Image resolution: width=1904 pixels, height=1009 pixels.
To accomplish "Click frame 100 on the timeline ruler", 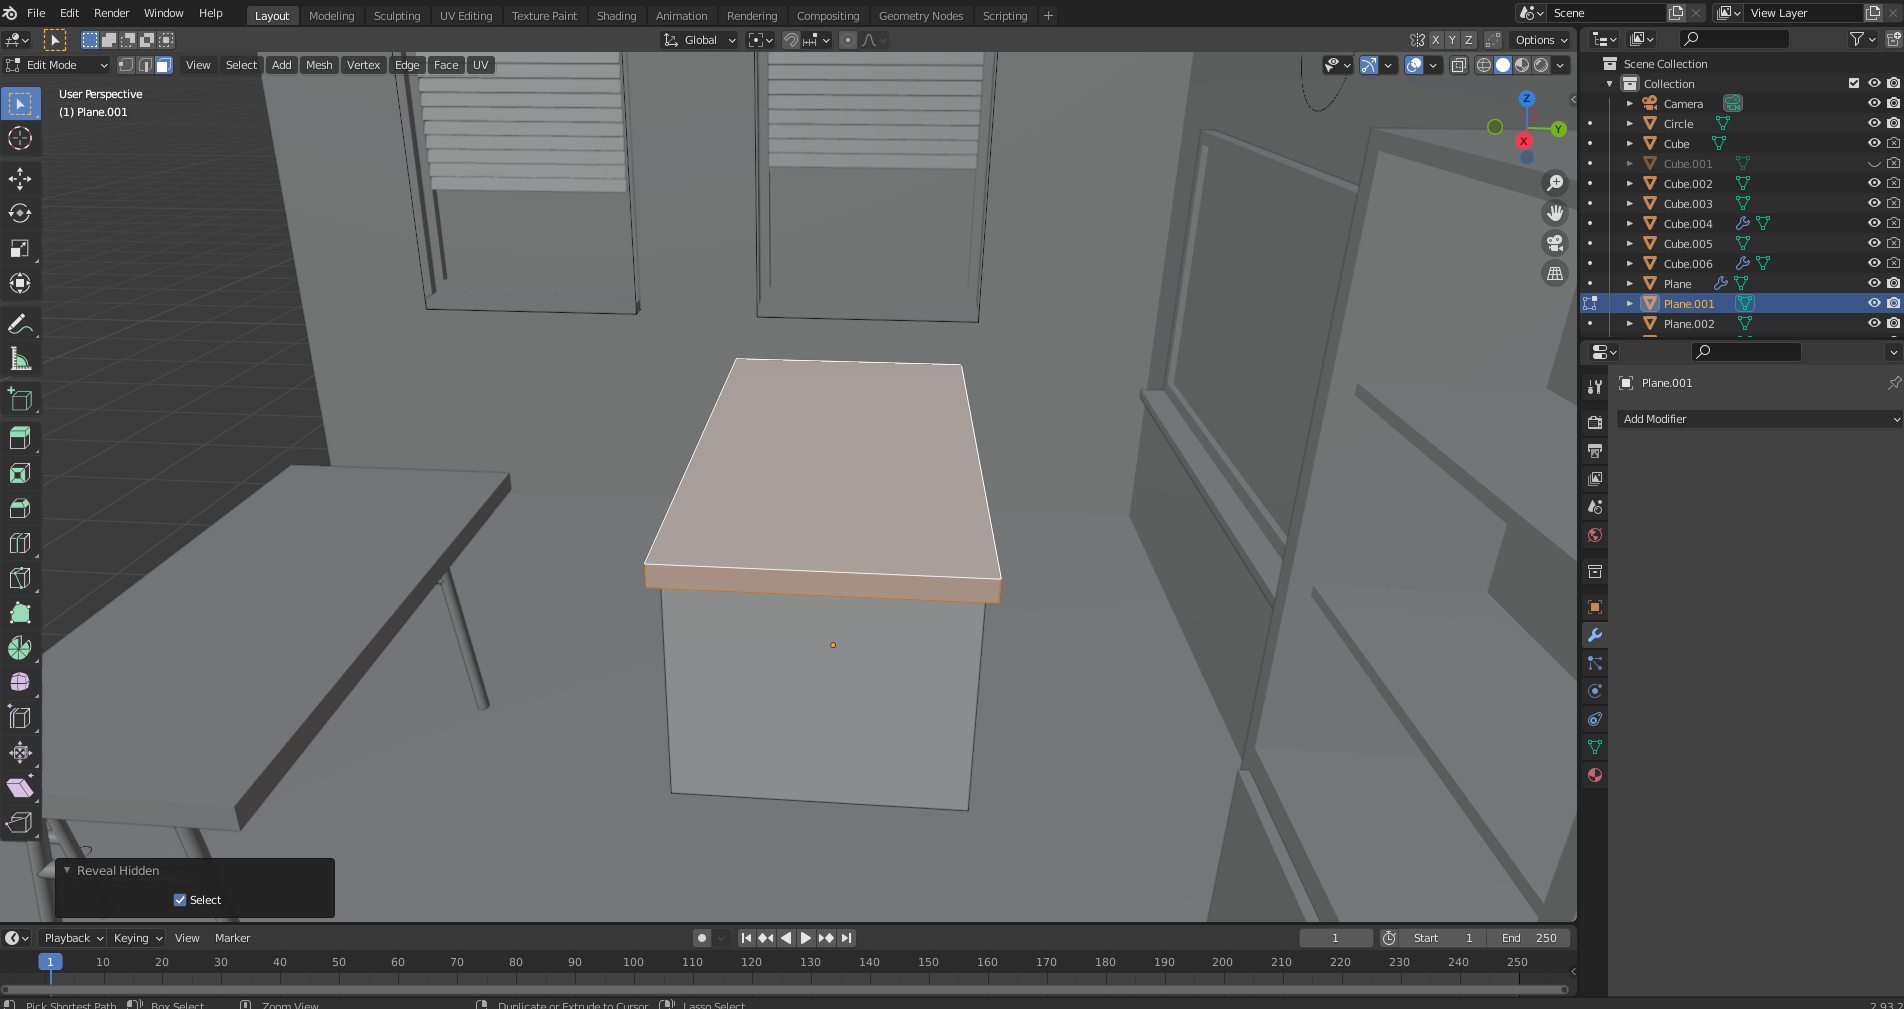I will pyautogui.click(x=633, y=962).
